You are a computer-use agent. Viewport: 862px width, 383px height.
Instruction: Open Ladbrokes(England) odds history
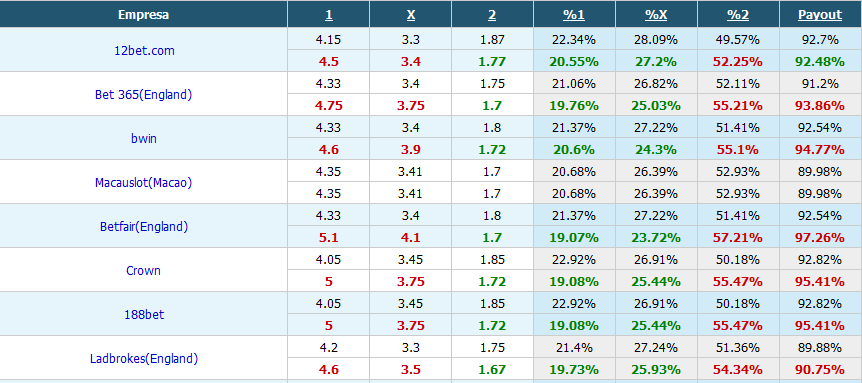143,359
